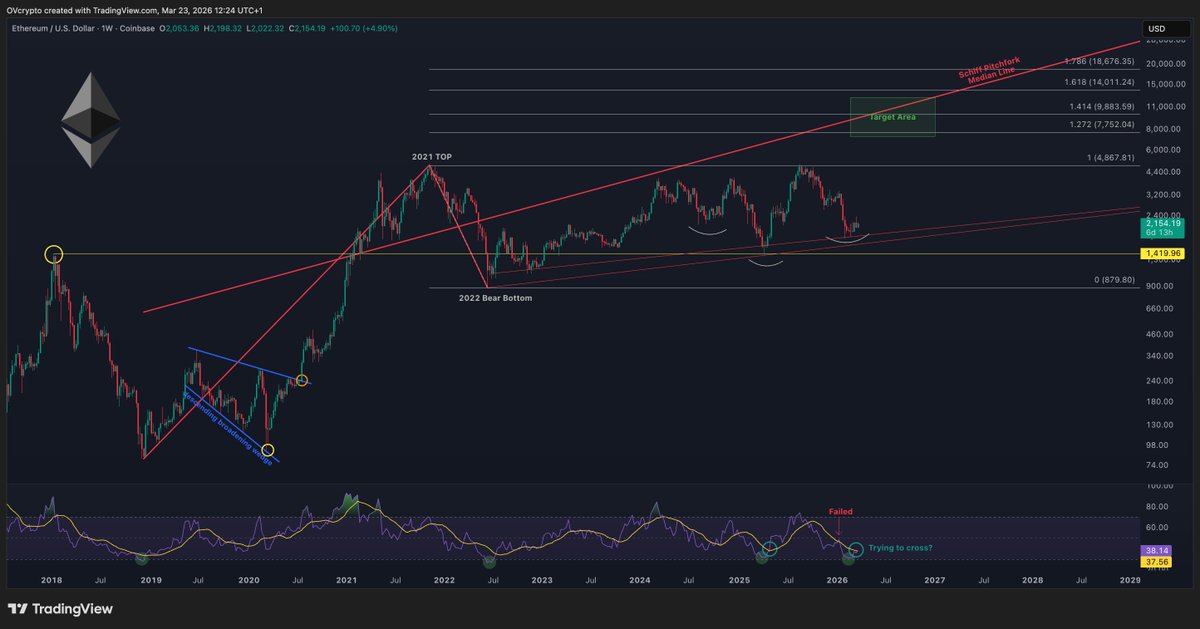The image size is (1200, 629).
Task: Open the USD currency selector
Action: pos(1157,29)
